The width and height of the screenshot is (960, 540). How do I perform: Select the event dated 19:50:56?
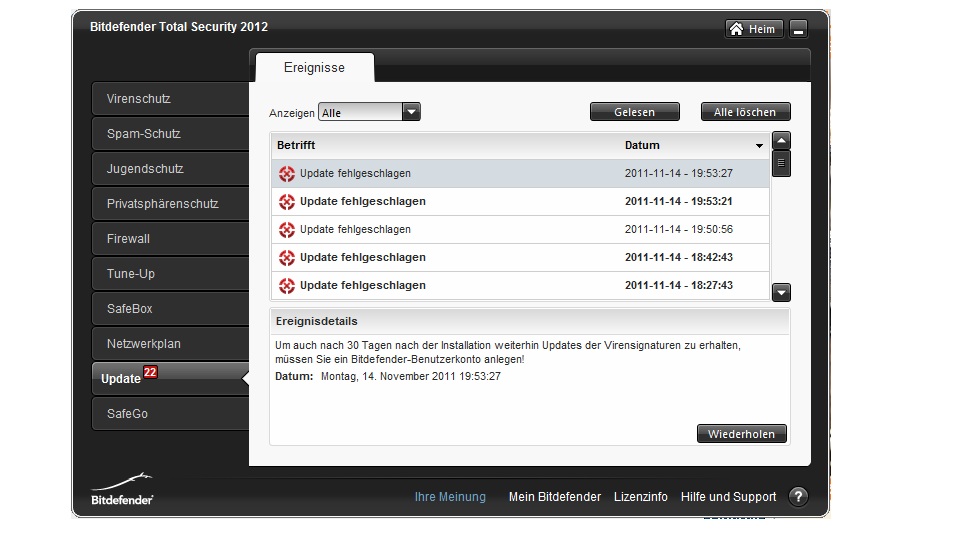520,230
